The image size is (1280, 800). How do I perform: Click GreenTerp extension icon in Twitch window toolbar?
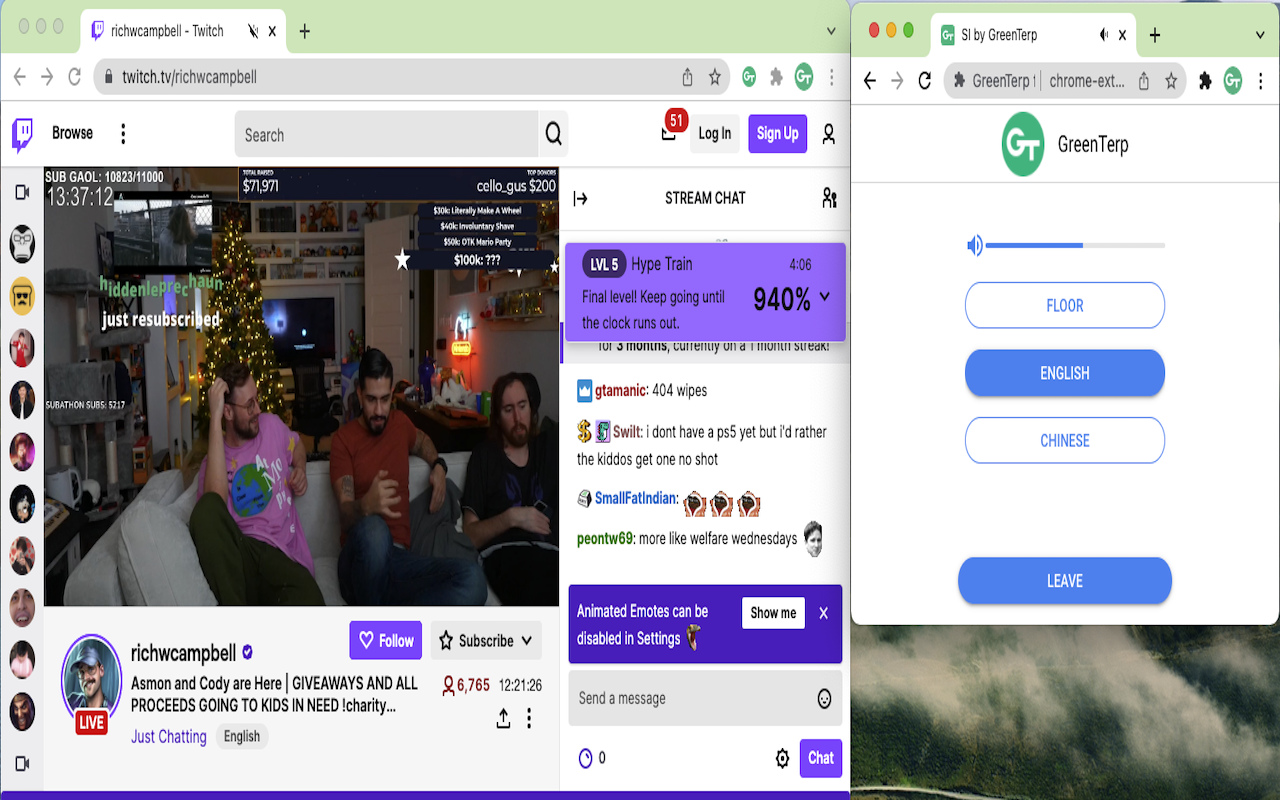(x=749, y=77)
